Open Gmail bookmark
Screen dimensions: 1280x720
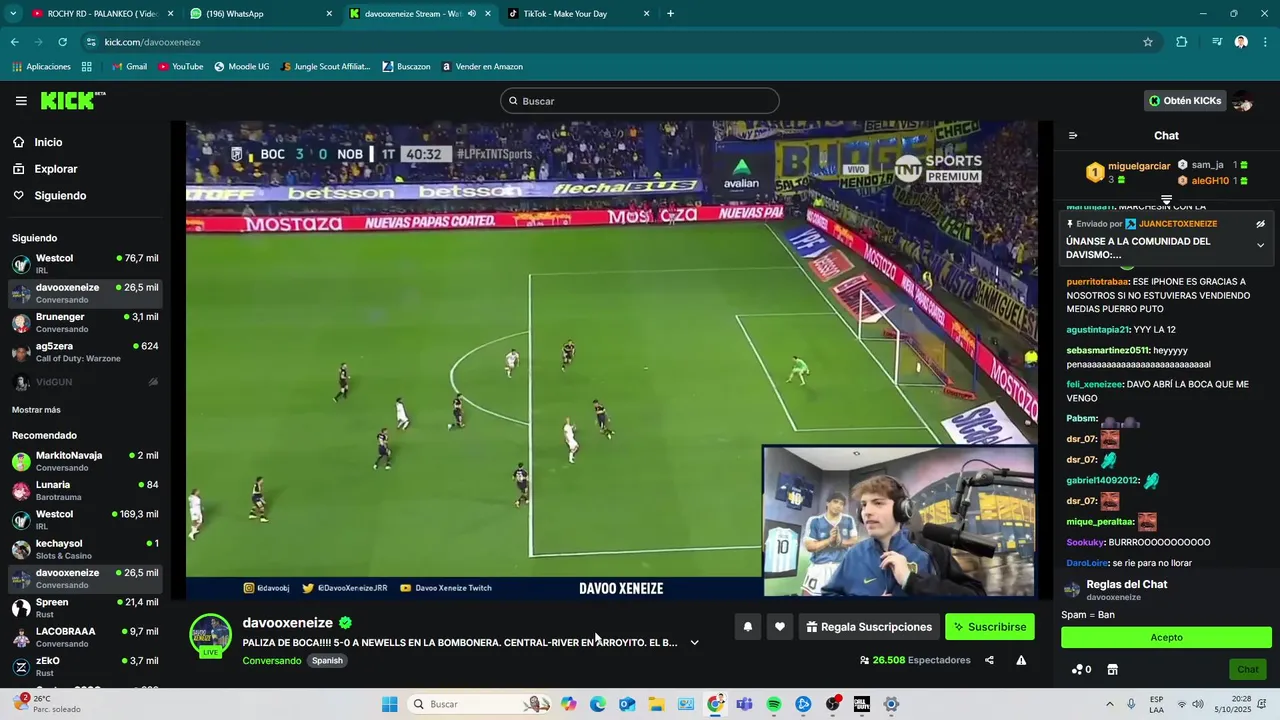[x=129, y=67]
